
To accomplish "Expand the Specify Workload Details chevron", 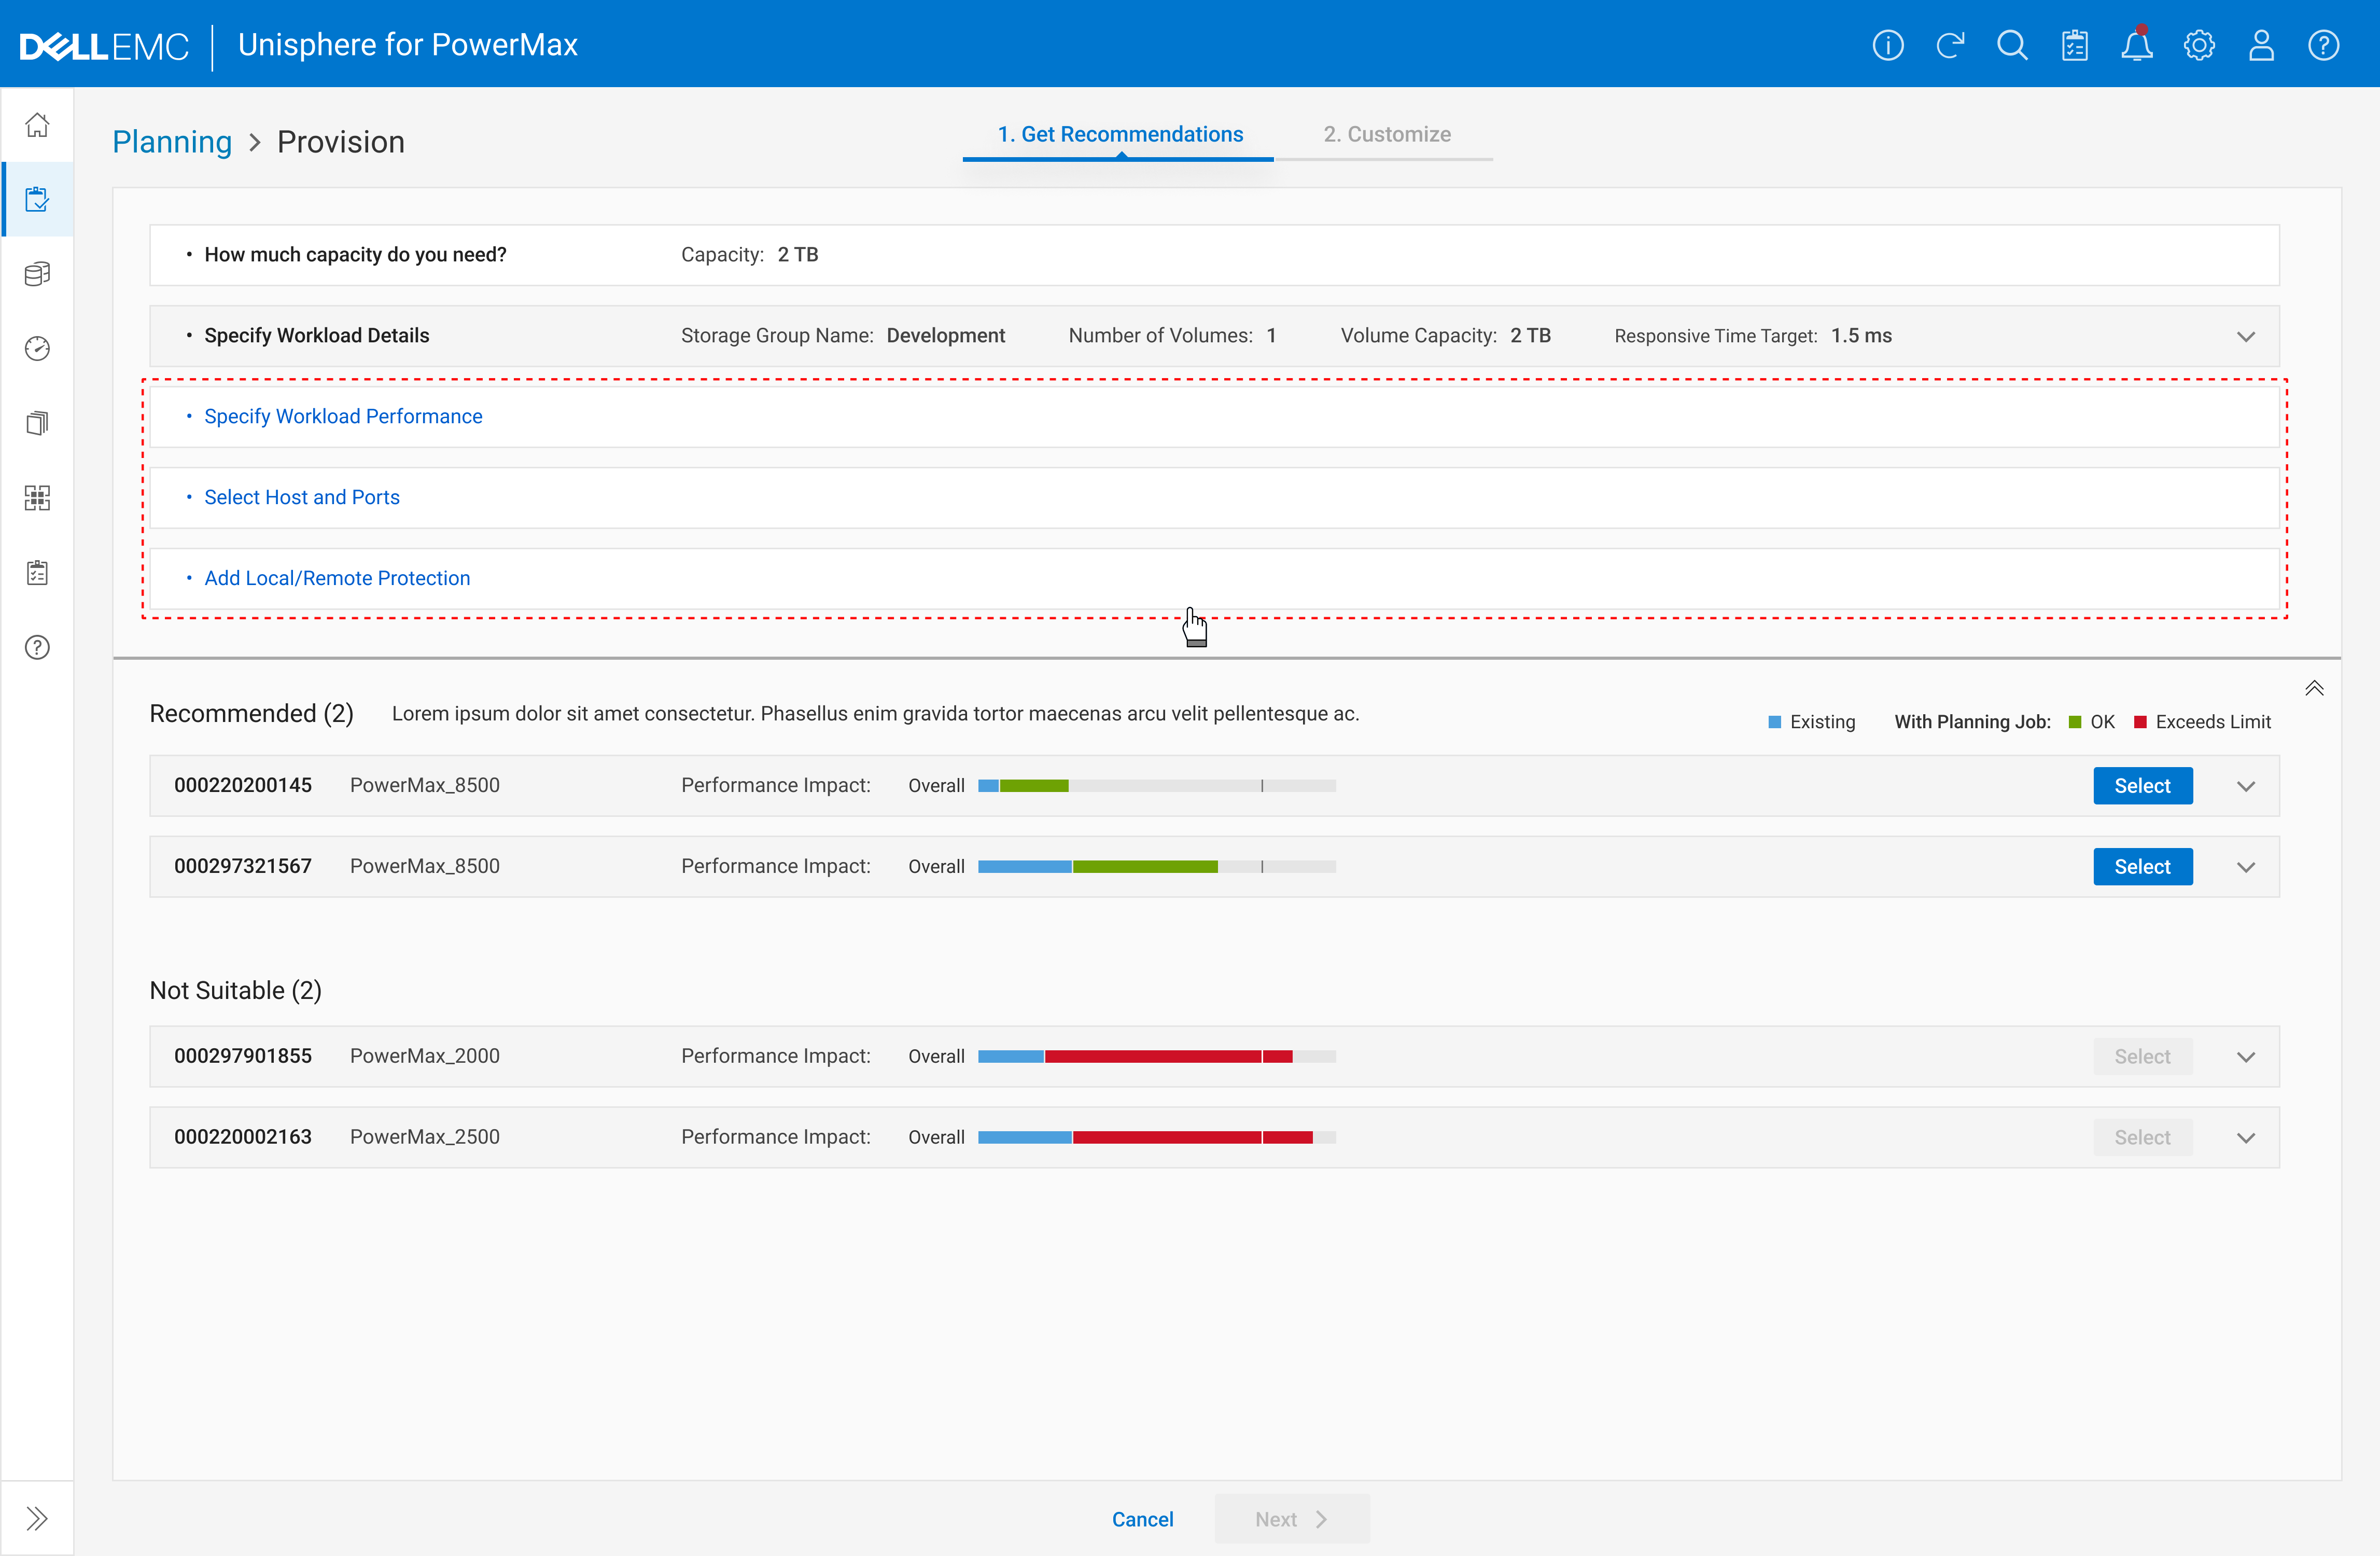I will point(2246,336).
